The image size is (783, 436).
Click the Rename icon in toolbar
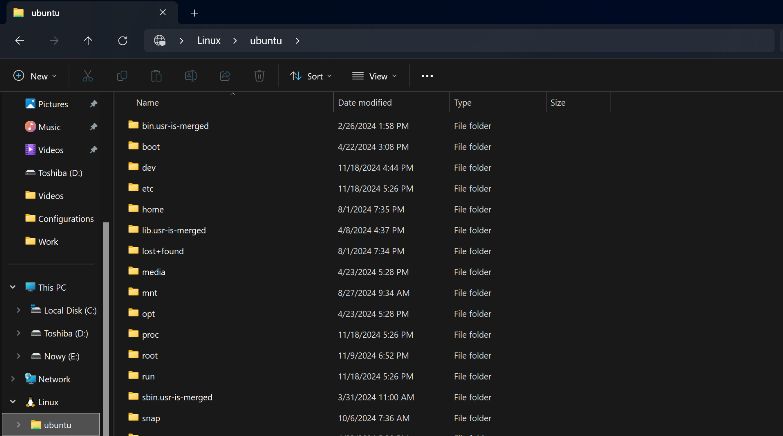[x=190, y=76]
